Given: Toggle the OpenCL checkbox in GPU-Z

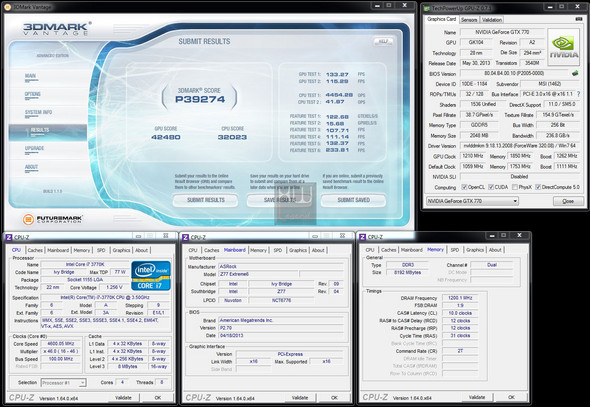Looking at the screenshot, I should point(464,187).
